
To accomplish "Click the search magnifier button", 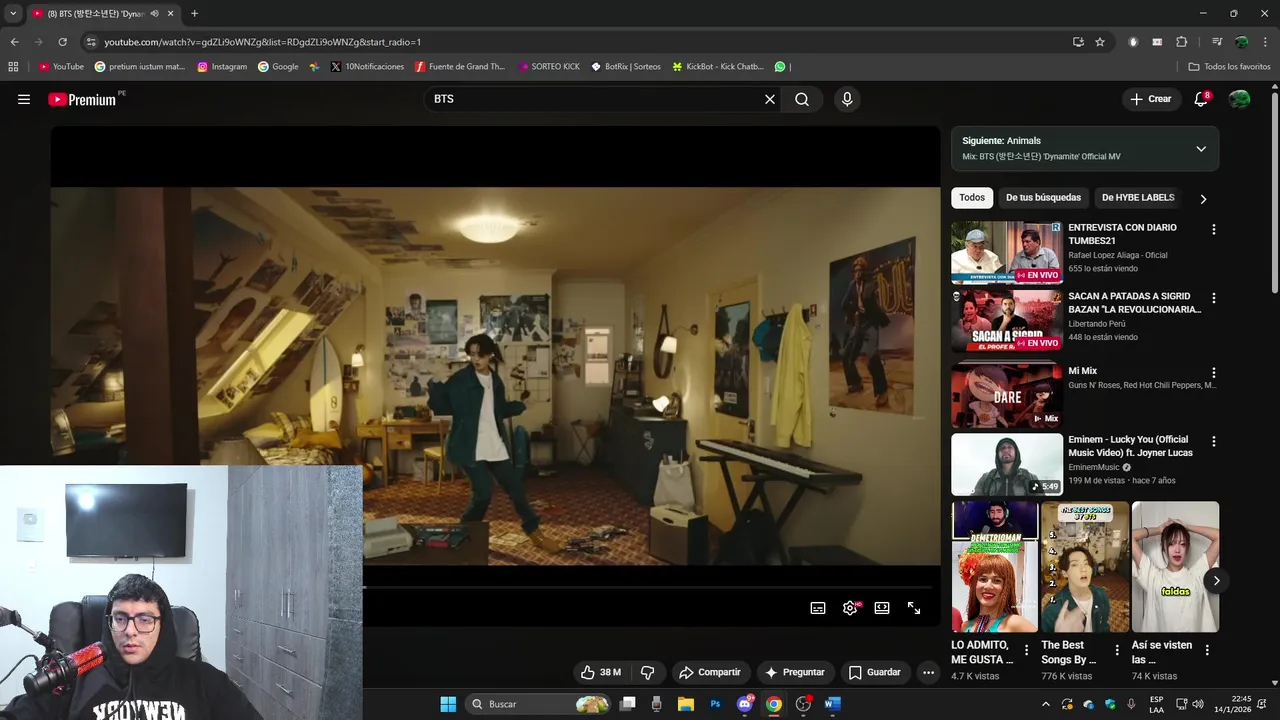I will [x=802, y=99].
